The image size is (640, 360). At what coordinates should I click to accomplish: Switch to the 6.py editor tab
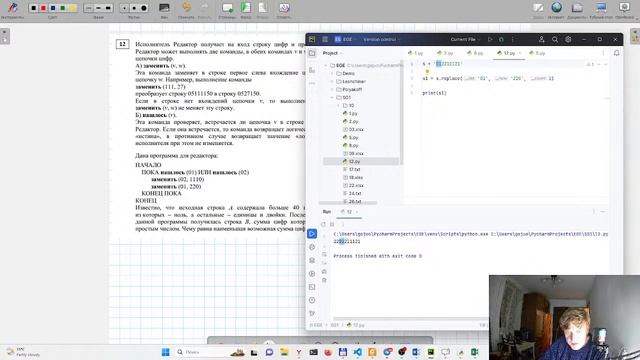coord(476,53)
